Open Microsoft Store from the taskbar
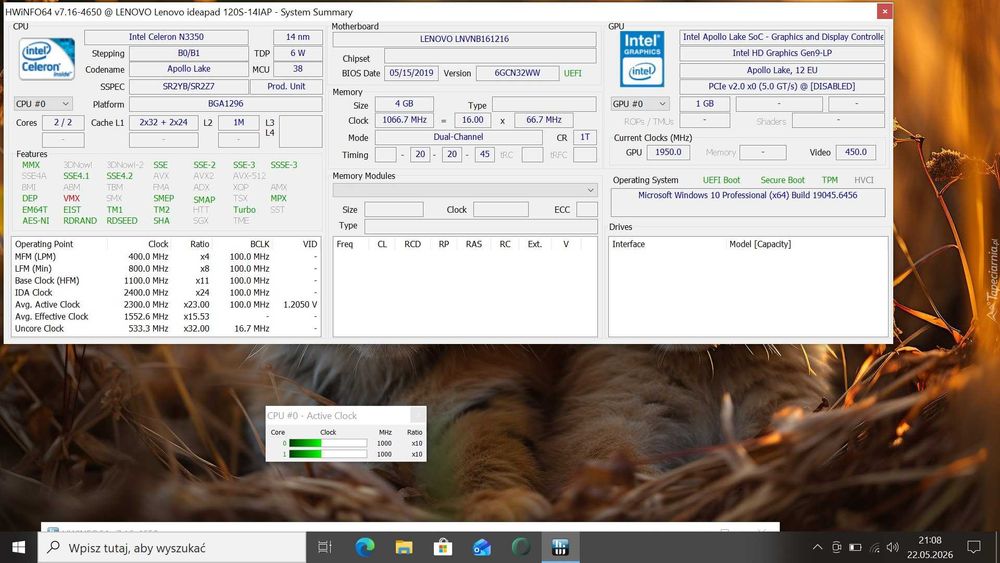 (x=443, y=547)
